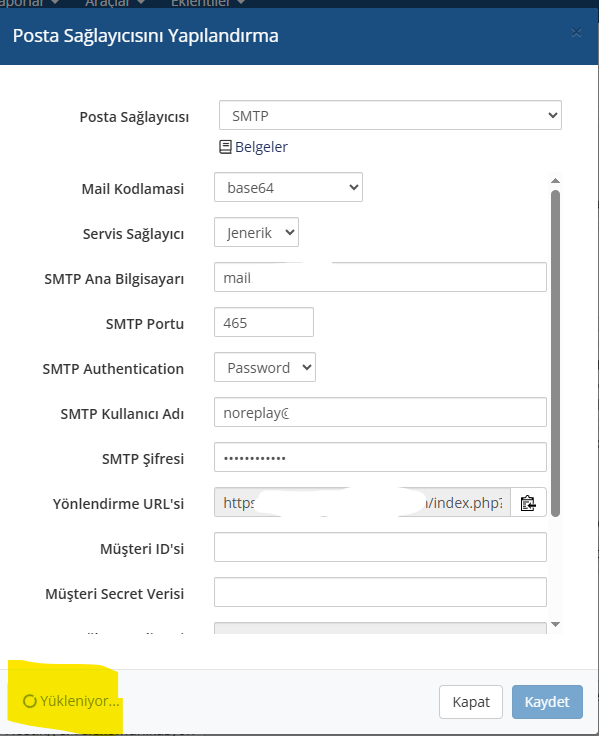Click the SMTP Portu field showing 465
599x737 pixels.
264,322
